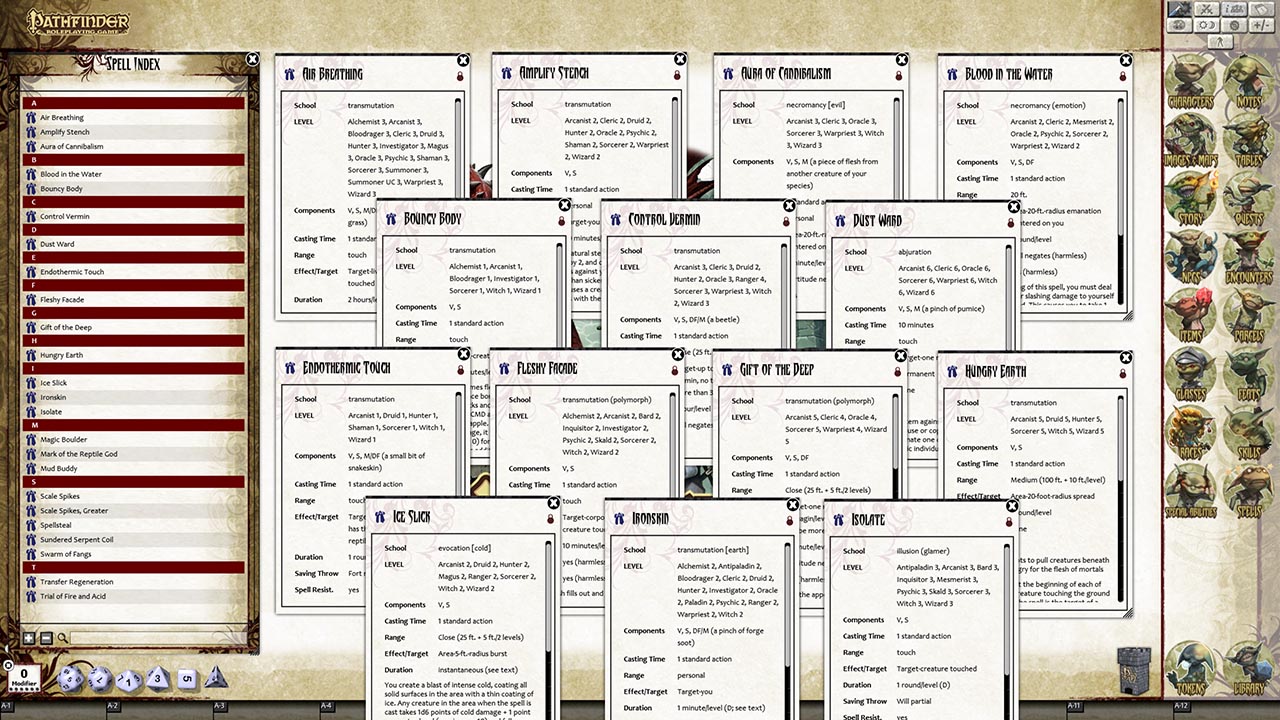Open Images & Maps from the sidebar
1280x720 pixels.
coord(1190,139)
